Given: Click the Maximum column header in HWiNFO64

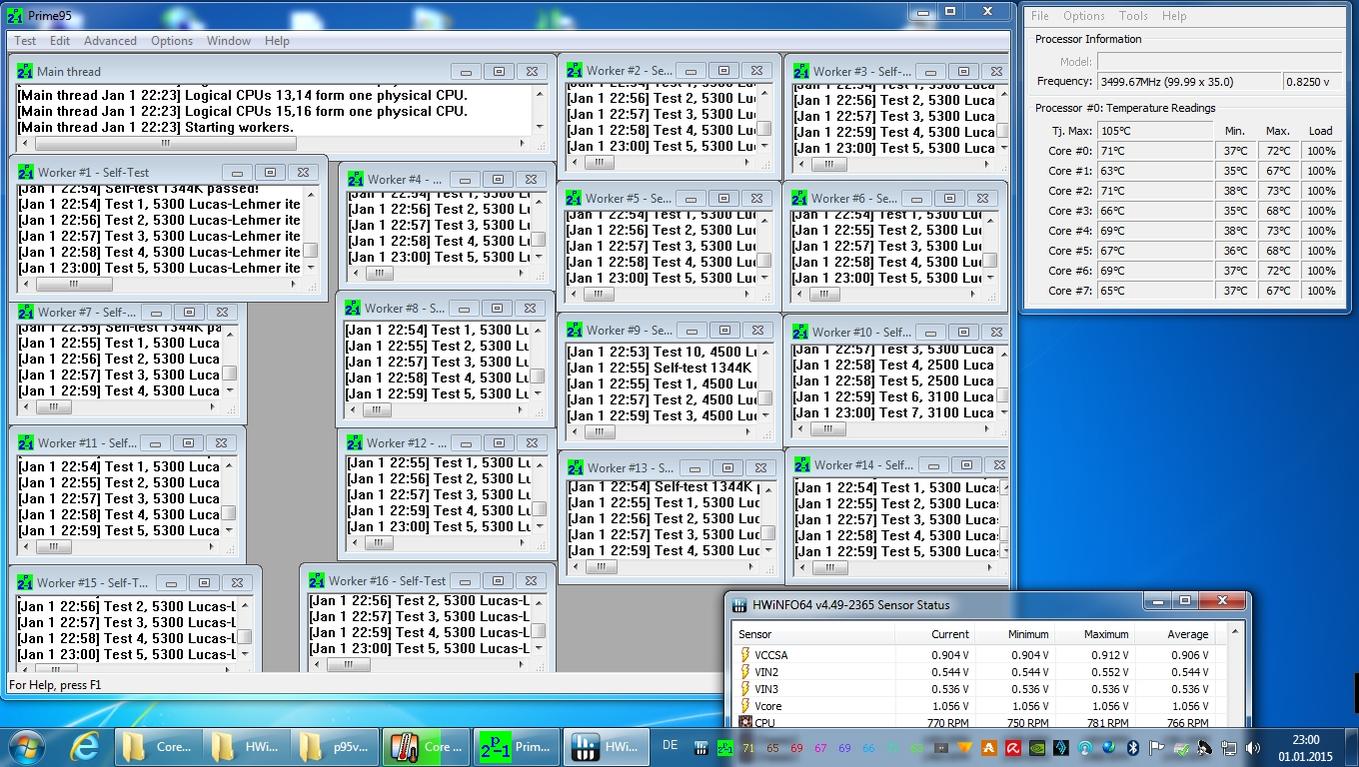Looking at the screenshot, I should coord(1093,634).
